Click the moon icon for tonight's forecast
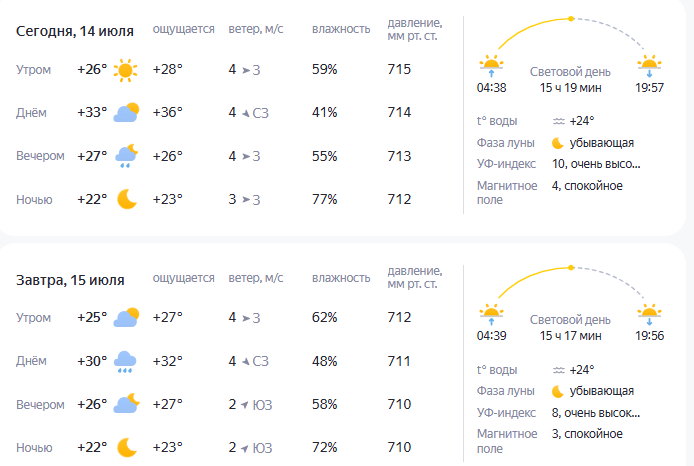 [127, 199]
